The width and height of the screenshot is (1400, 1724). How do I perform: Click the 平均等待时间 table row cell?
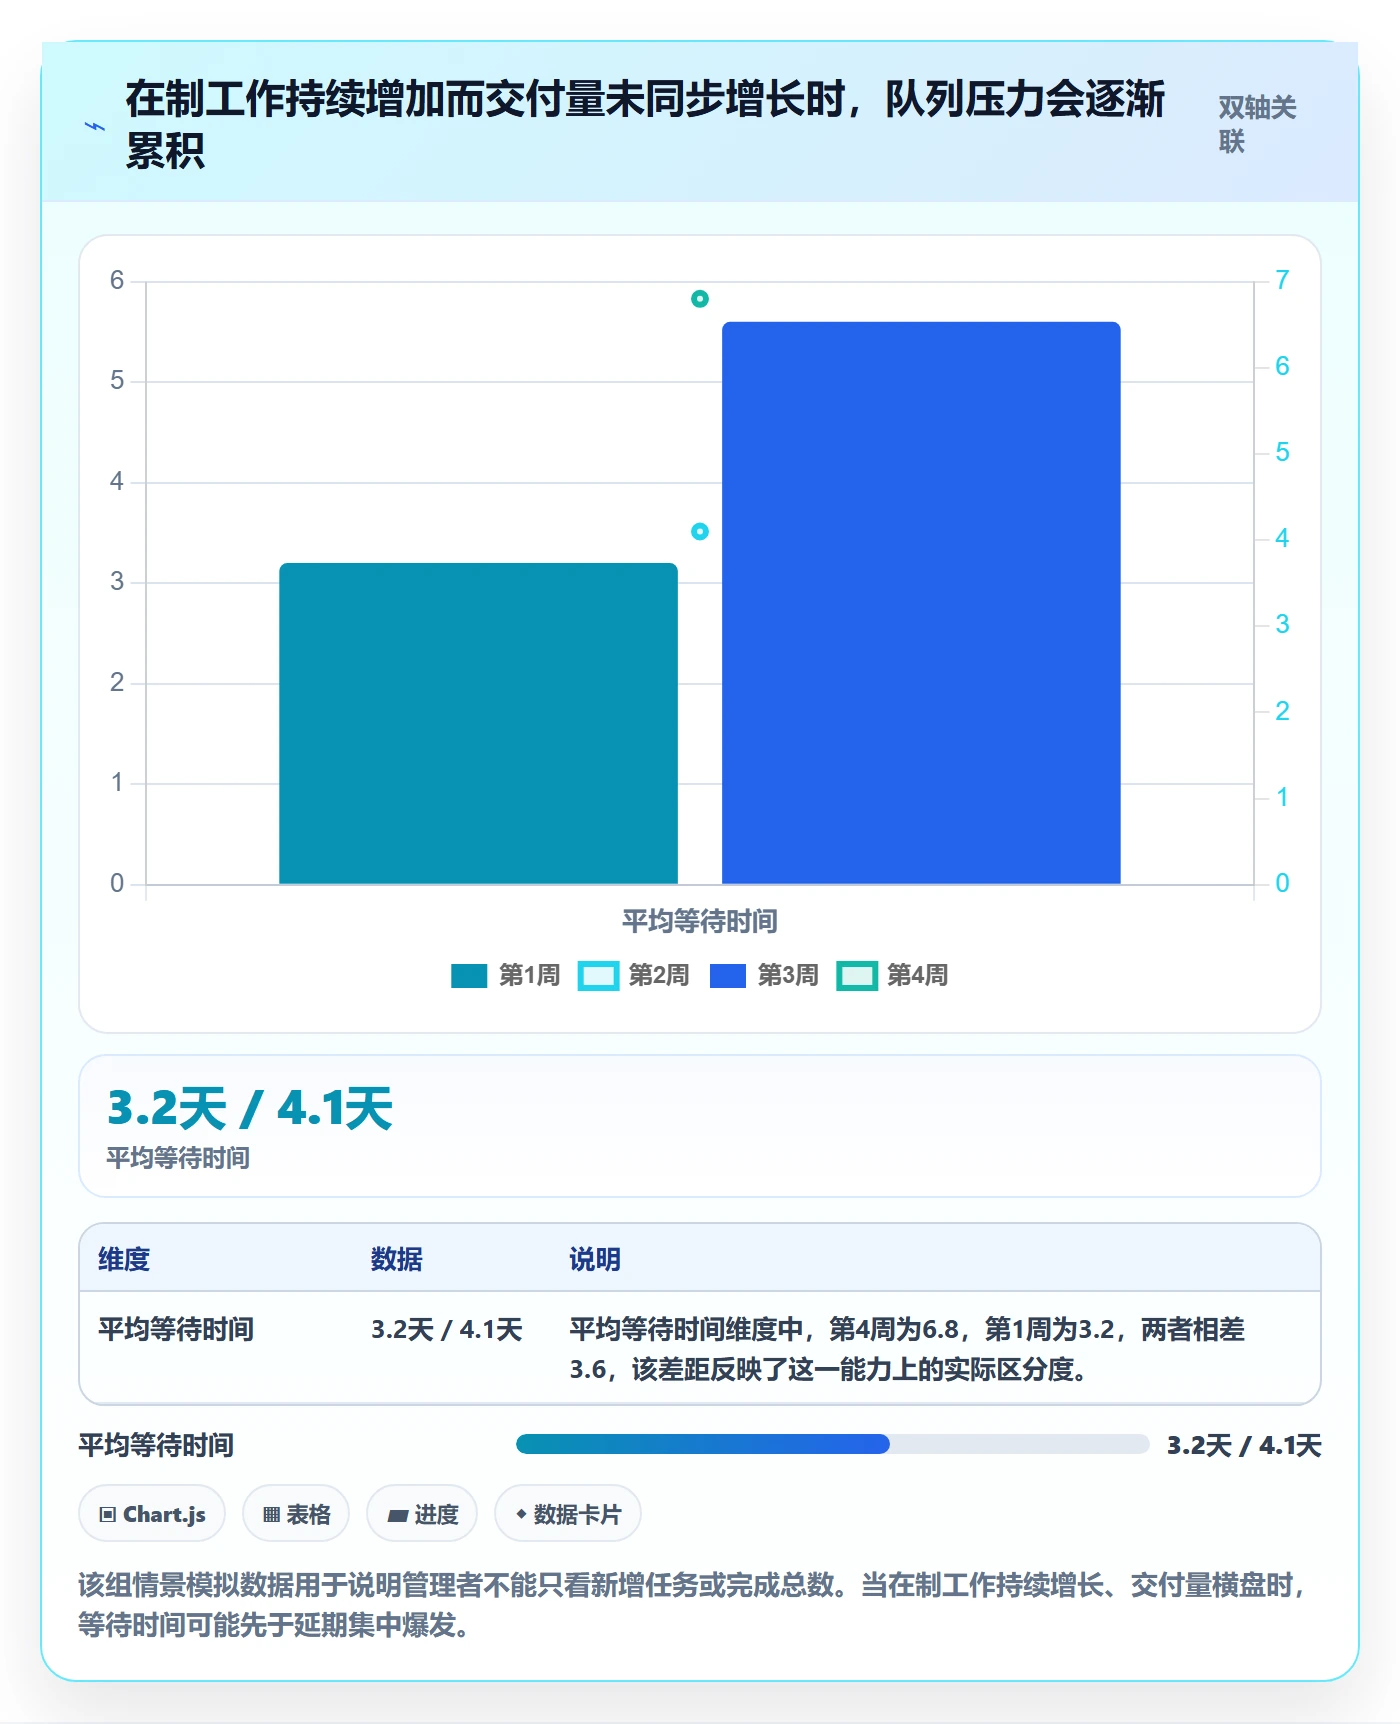[176, 1329]
